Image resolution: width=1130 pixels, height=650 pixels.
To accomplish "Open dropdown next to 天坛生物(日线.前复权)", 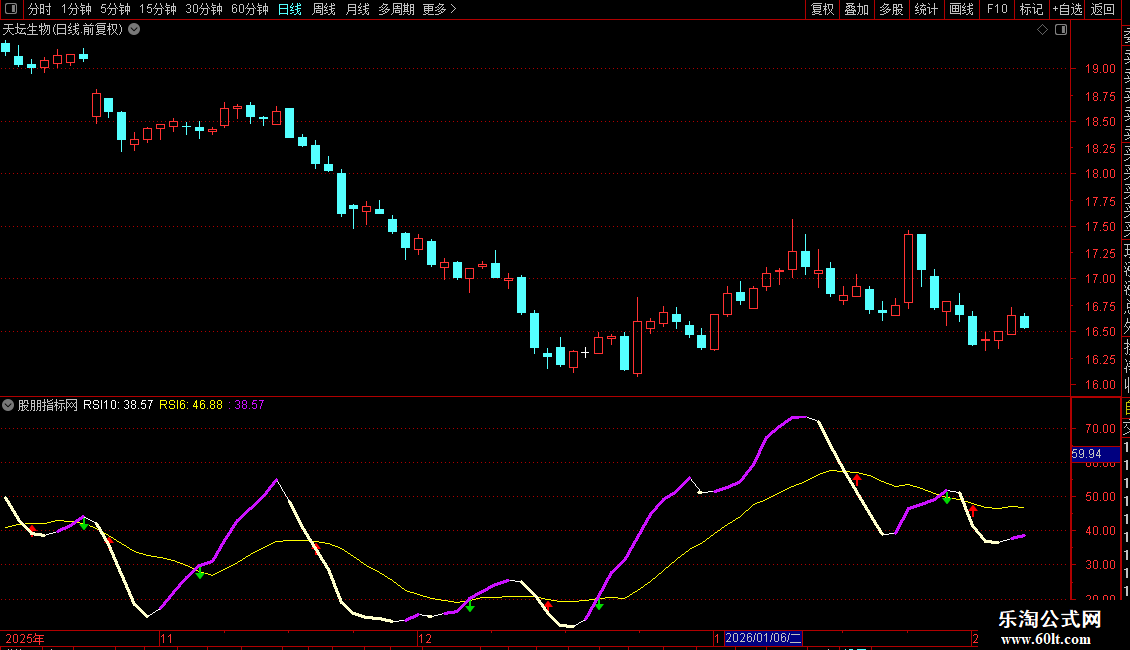I will (134, 30).
